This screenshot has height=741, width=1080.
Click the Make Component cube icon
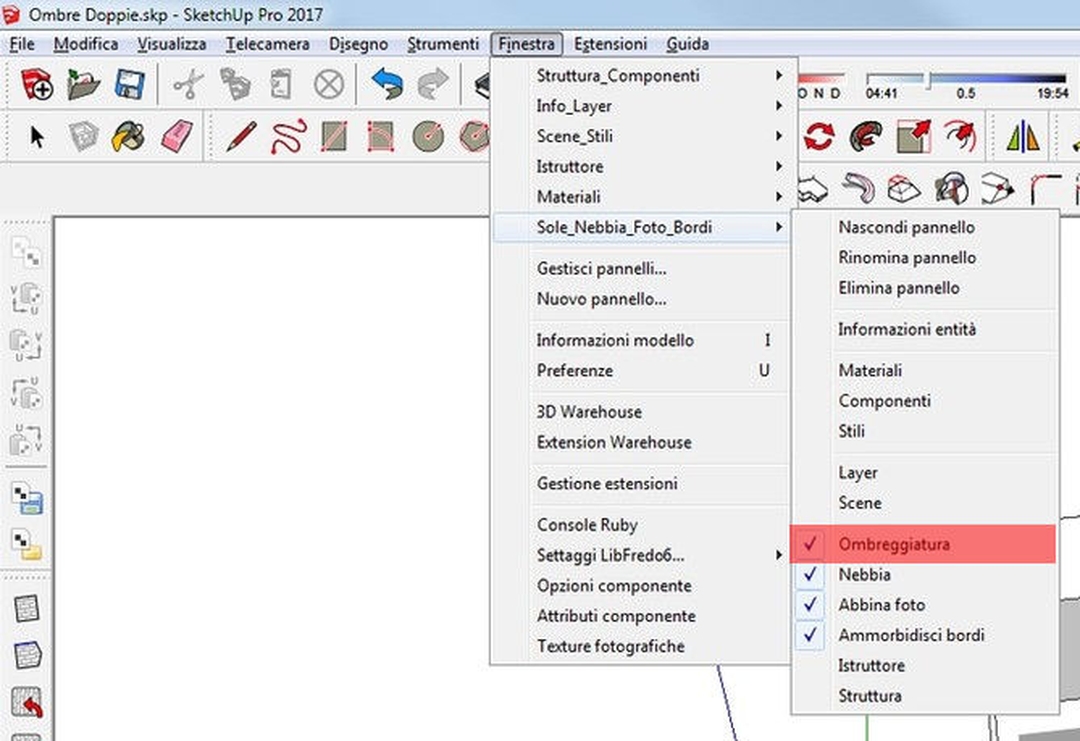[x=83, y=136]
